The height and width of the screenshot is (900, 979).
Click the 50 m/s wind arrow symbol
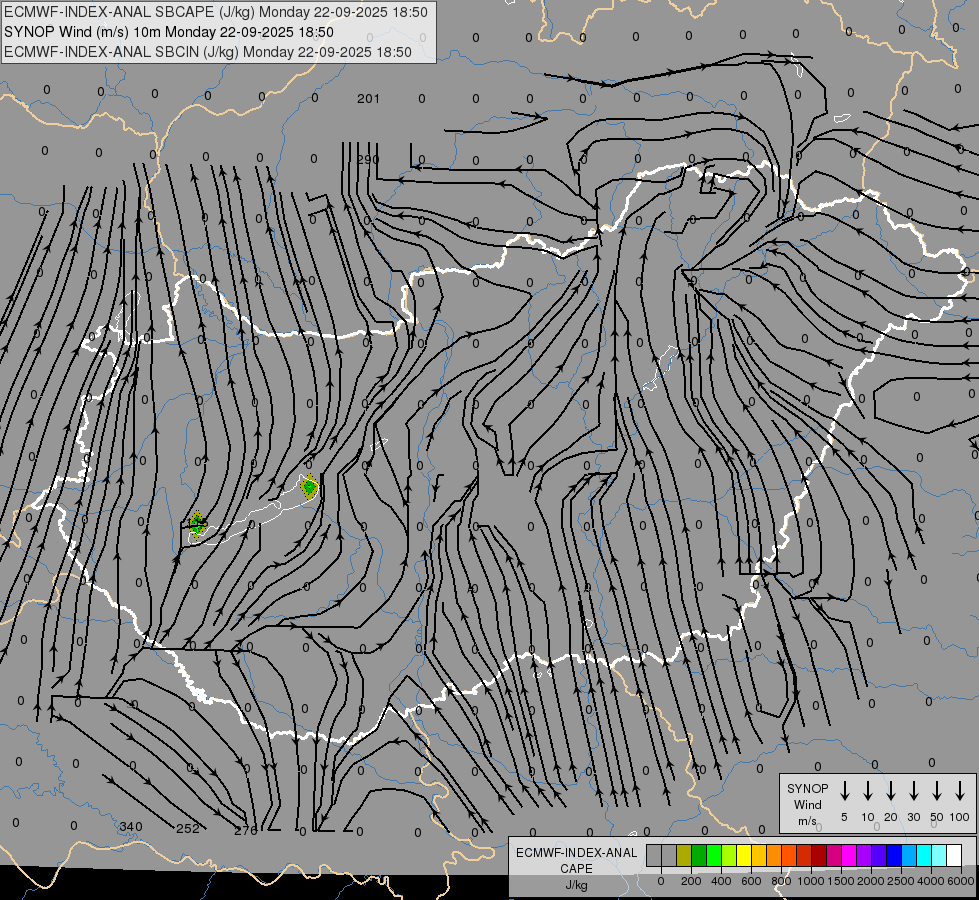tap(937, 791)
